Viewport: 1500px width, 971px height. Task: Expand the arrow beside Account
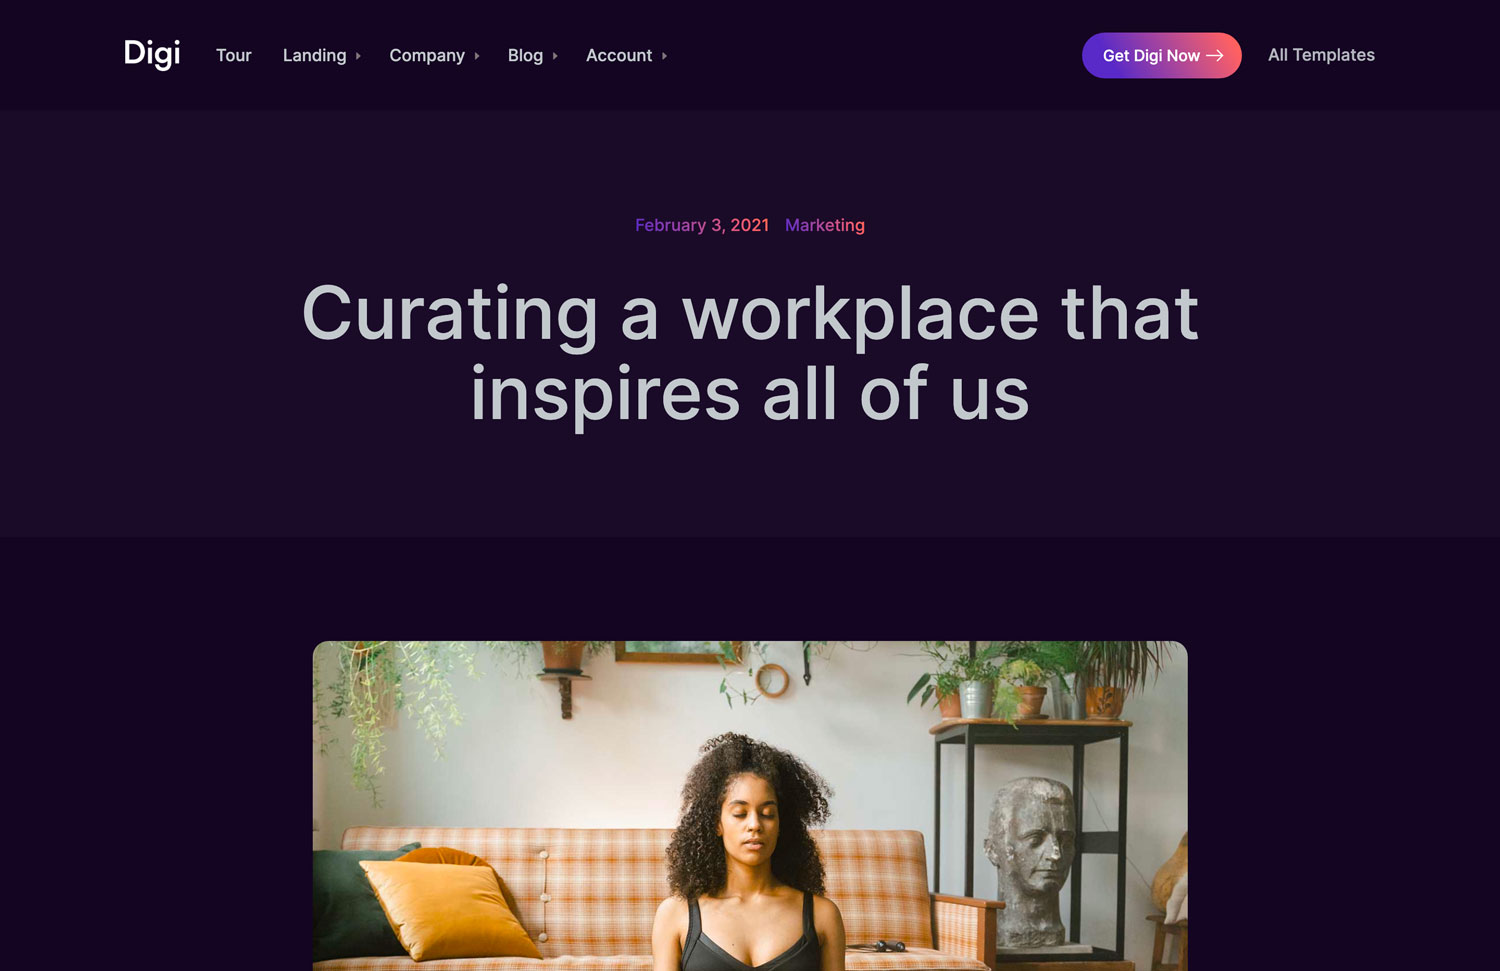pyautogui.click(x=664, y=56)
